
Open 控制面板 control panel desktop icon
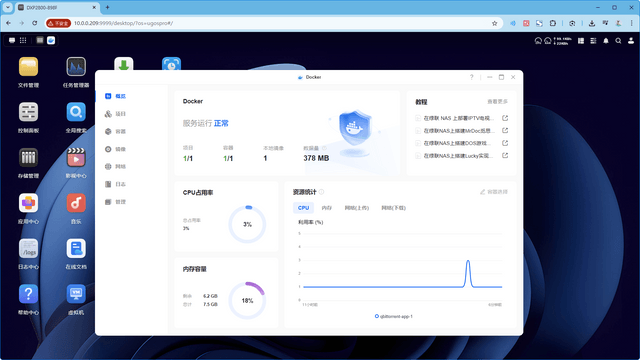pos(28,112)
